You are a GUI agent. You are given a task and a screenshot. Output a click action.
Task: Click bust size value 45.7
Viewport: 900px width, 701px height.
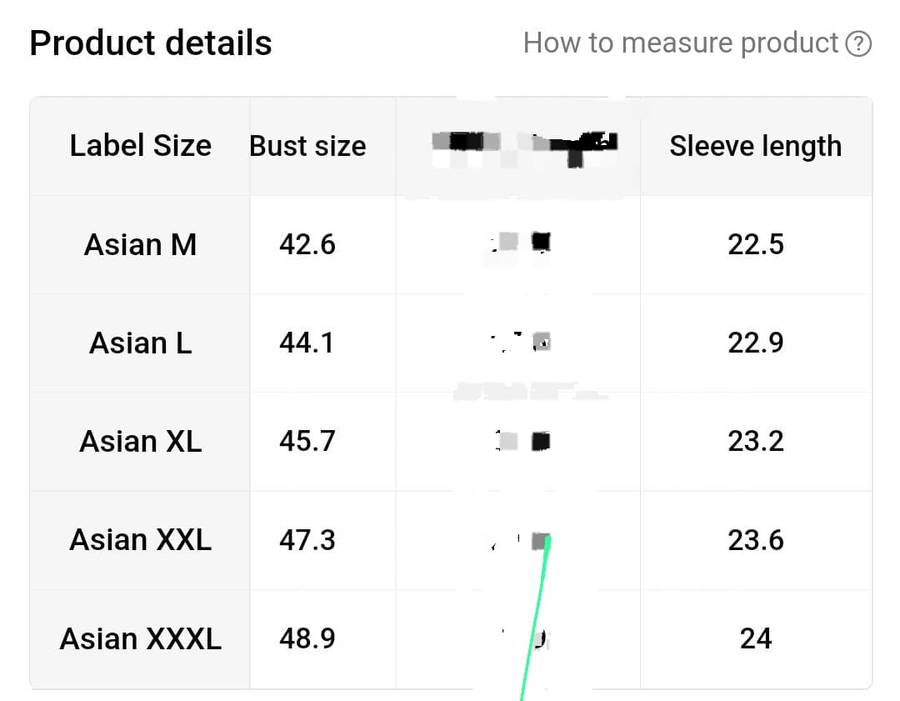(307, 441)
